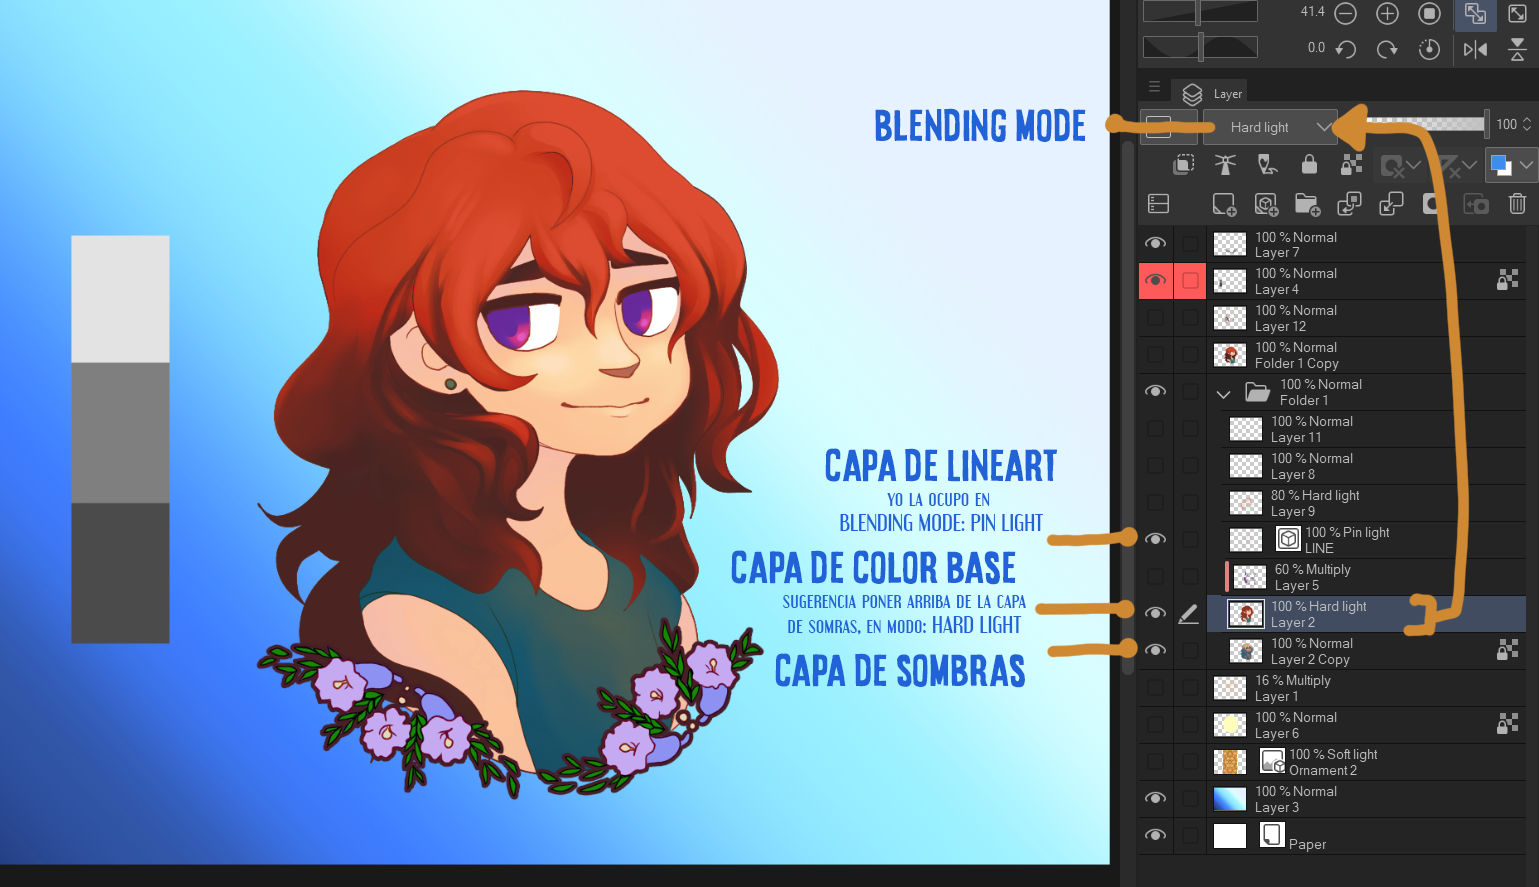The image size is (1539, 887).
Task: Collapse the Folder 1 layer folder
Action: pyautogui.click(x=1223, y=394)
